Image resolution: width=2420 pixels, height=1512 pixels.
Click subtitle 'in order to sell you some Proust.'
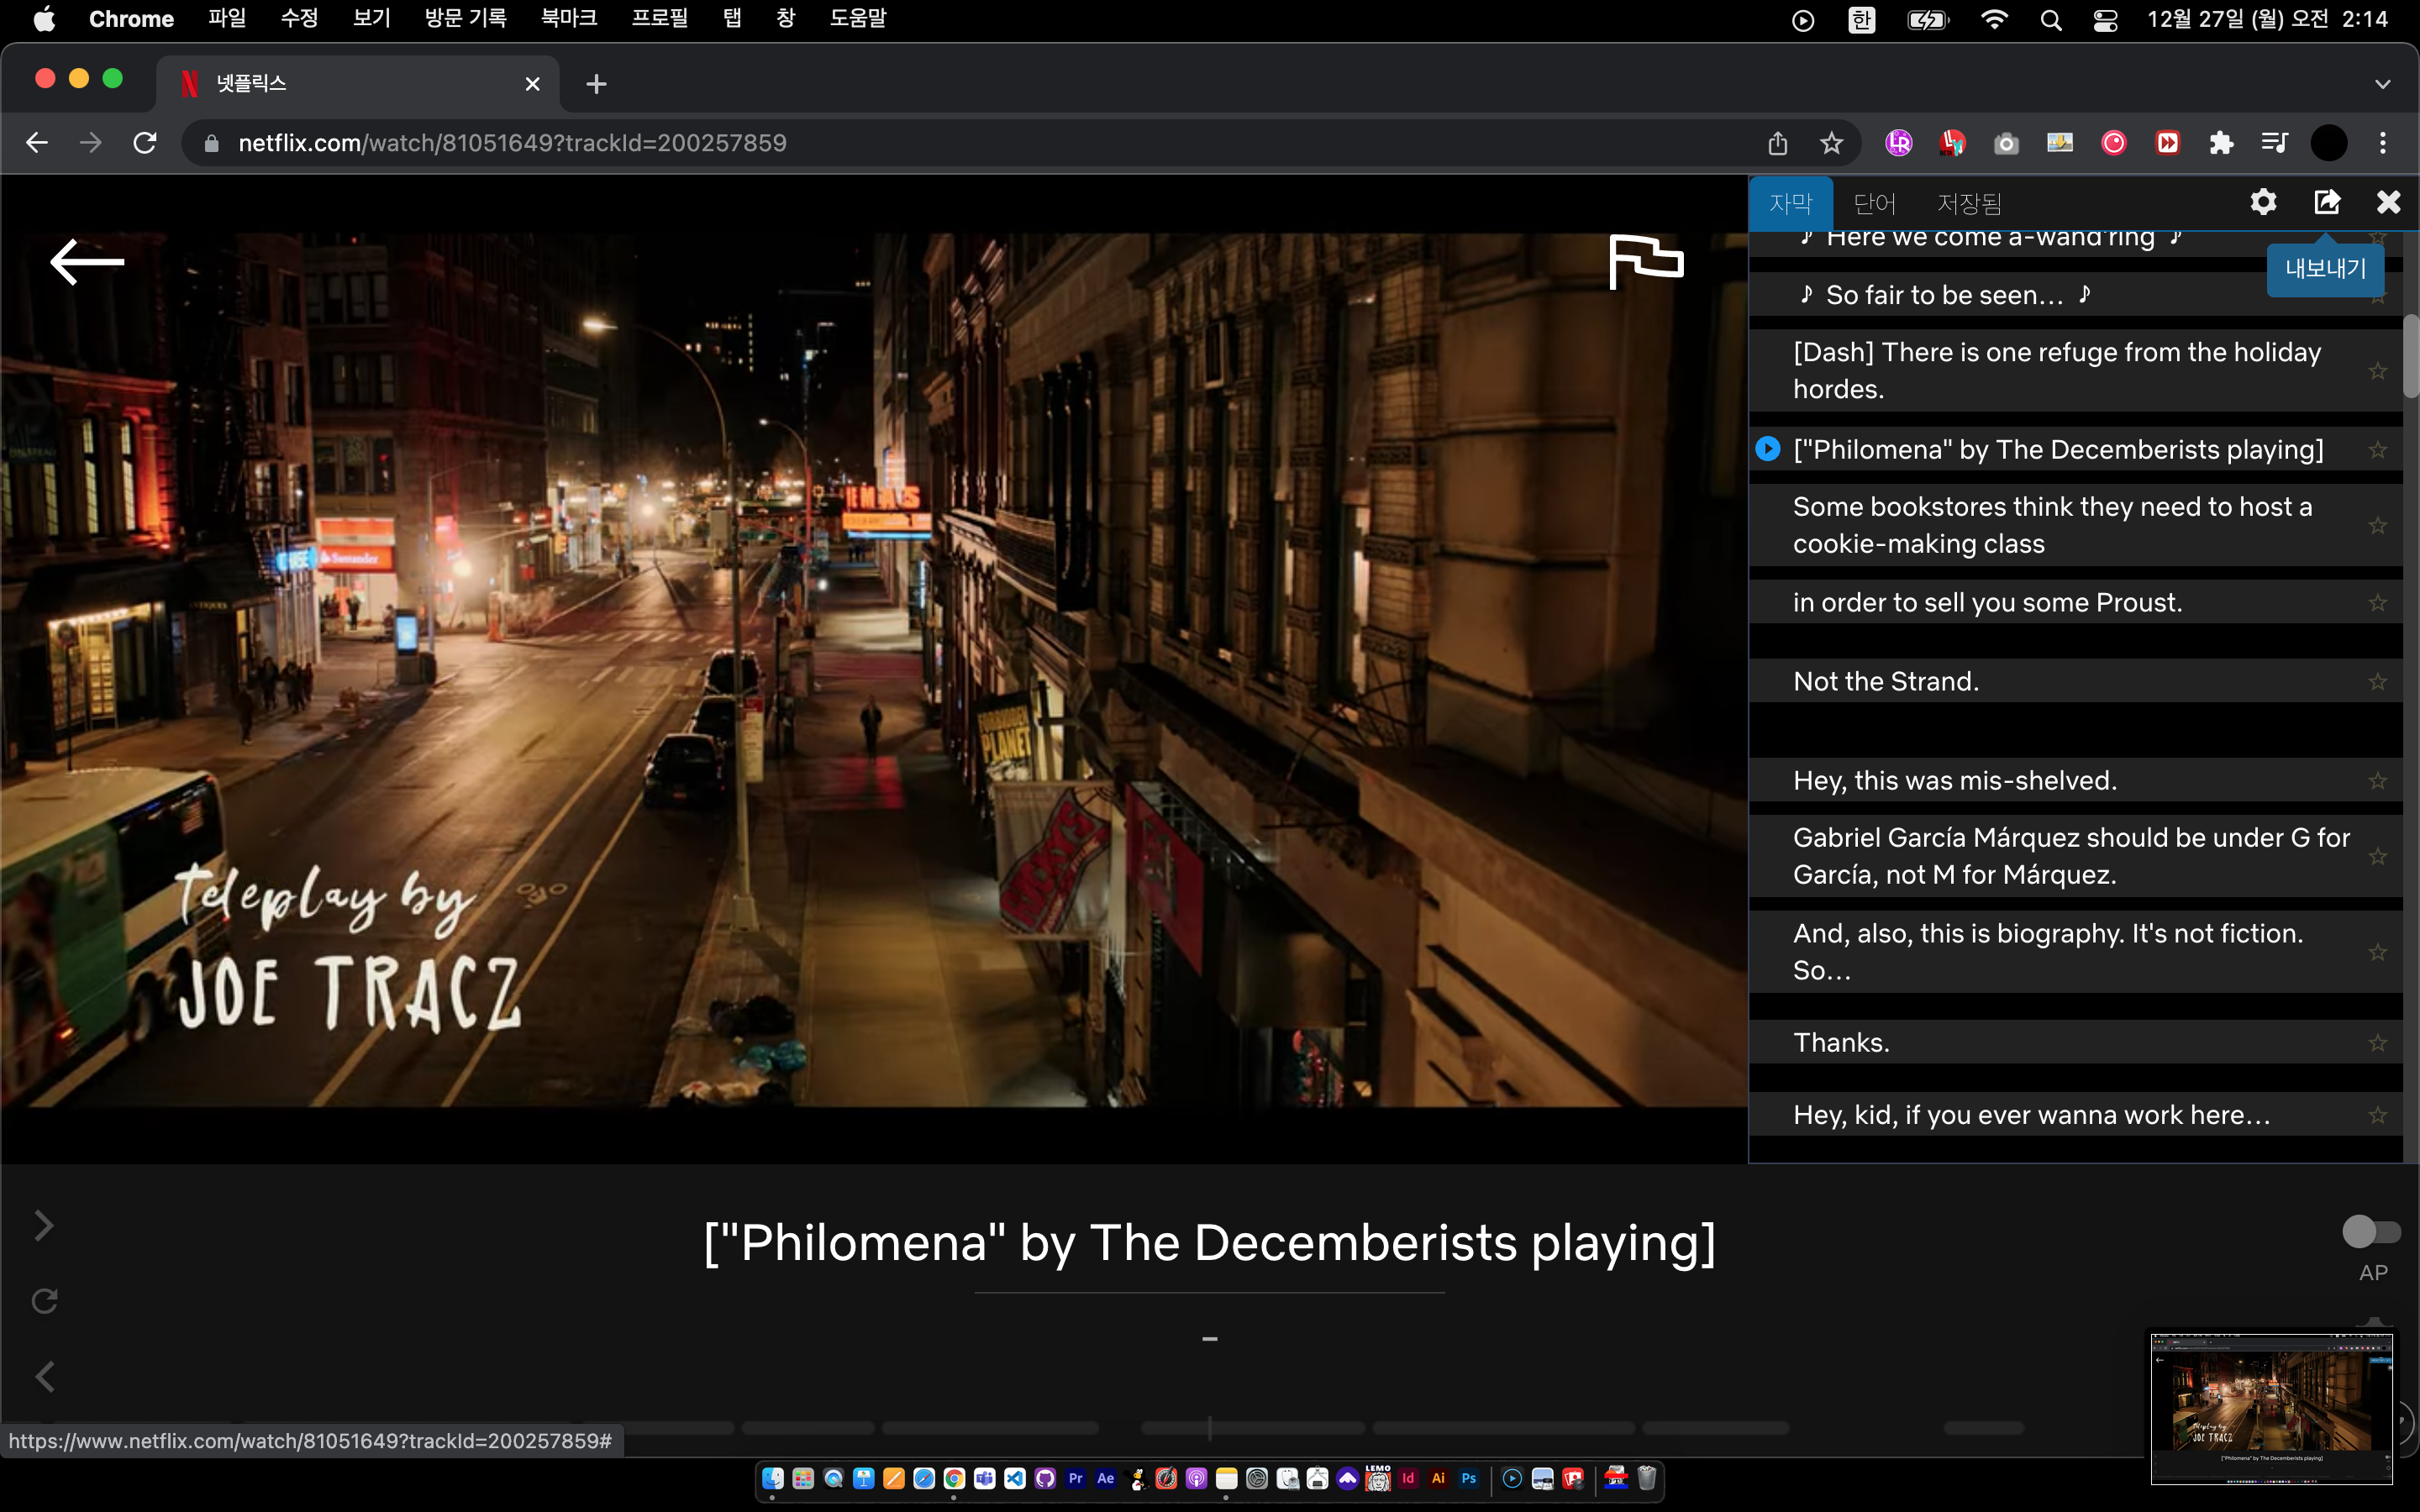(x=1986, y=602)
